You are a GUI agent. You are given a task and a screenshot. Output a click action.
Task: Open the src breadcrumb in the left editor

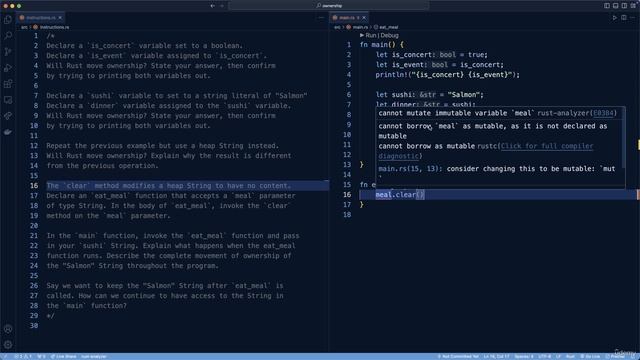click(24, 27)
